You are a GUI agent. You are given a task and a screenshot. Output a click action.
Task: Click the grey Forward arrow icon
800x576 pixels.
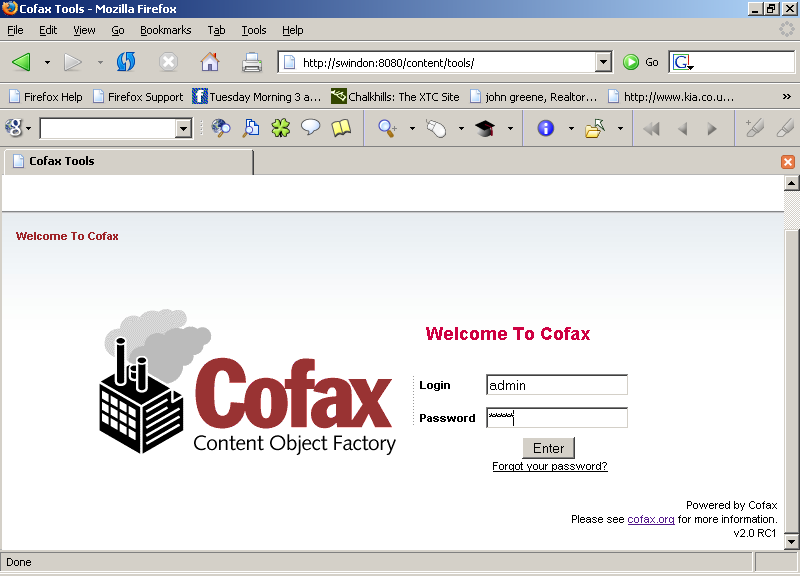(x=72, y=62)
